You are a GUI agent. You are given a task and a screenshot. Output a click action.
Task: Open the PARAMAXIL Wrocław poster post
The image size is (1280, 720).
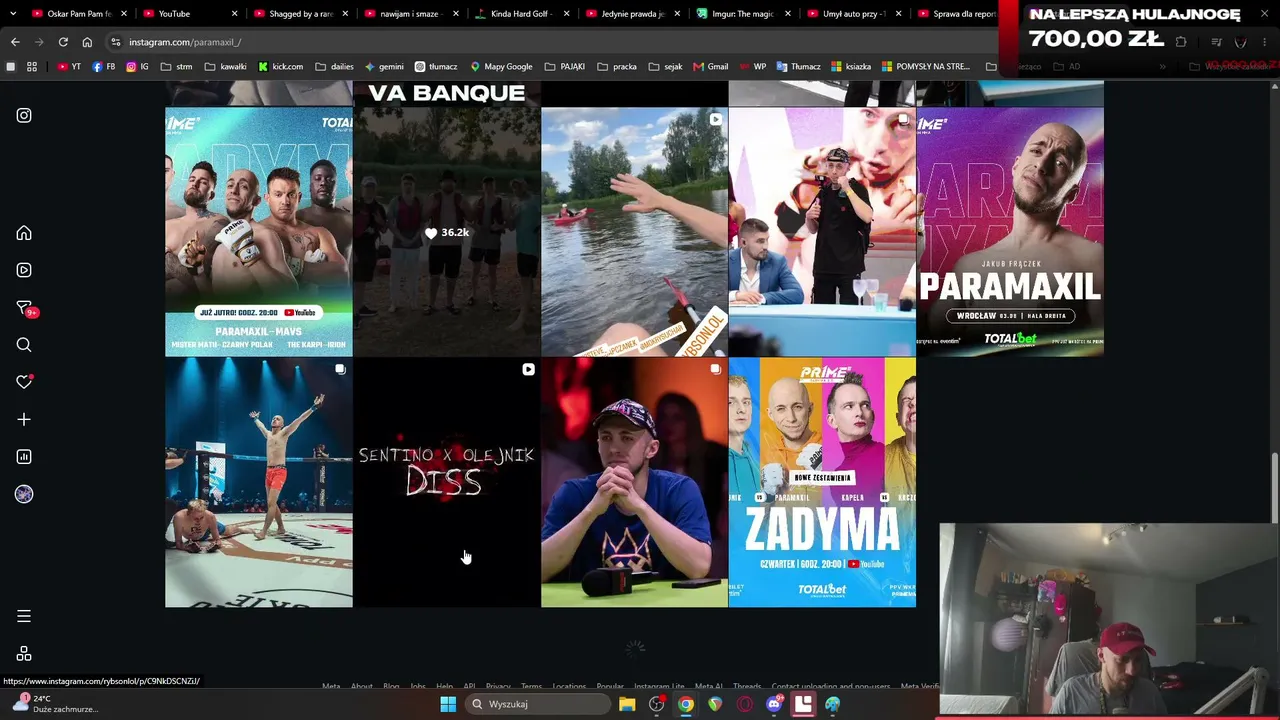(1010, 232)
